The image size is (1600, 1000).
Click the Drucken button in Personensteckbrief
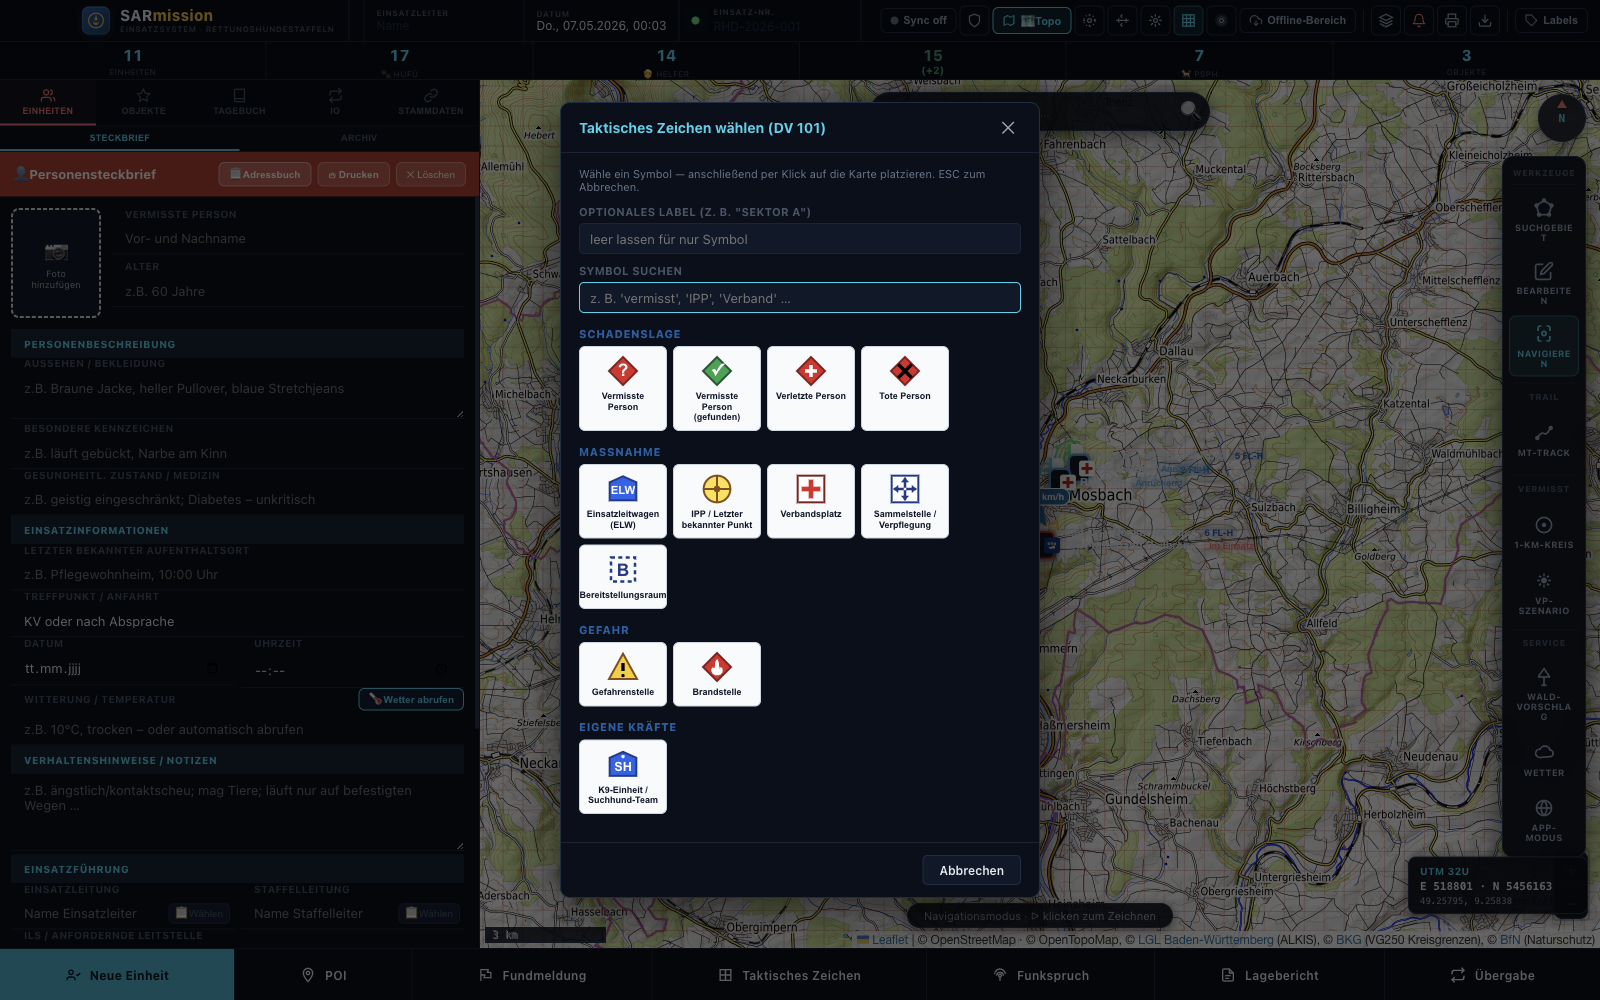(x=354, y=175)
